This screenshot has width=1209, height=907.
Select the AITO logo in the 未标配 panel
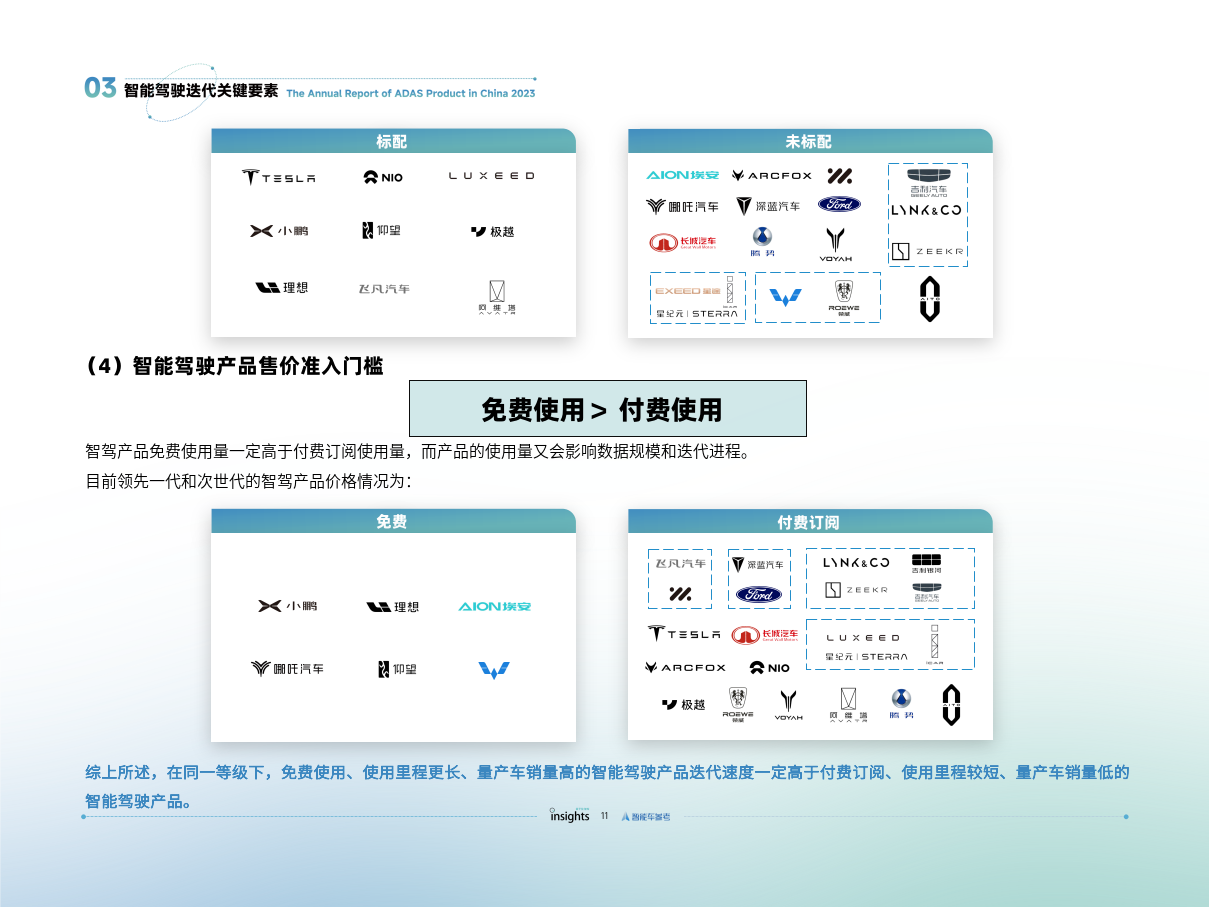930,300
